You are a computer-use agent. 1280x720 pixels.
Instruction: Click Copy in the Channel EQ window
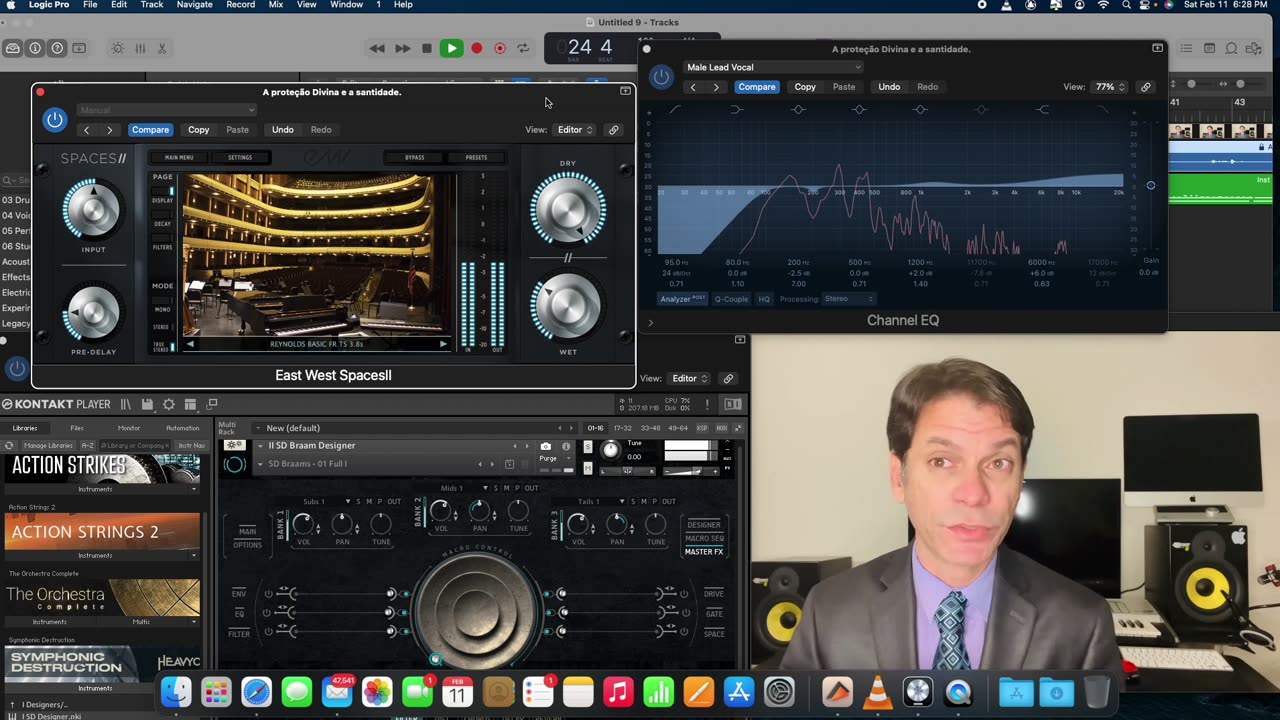805,87
